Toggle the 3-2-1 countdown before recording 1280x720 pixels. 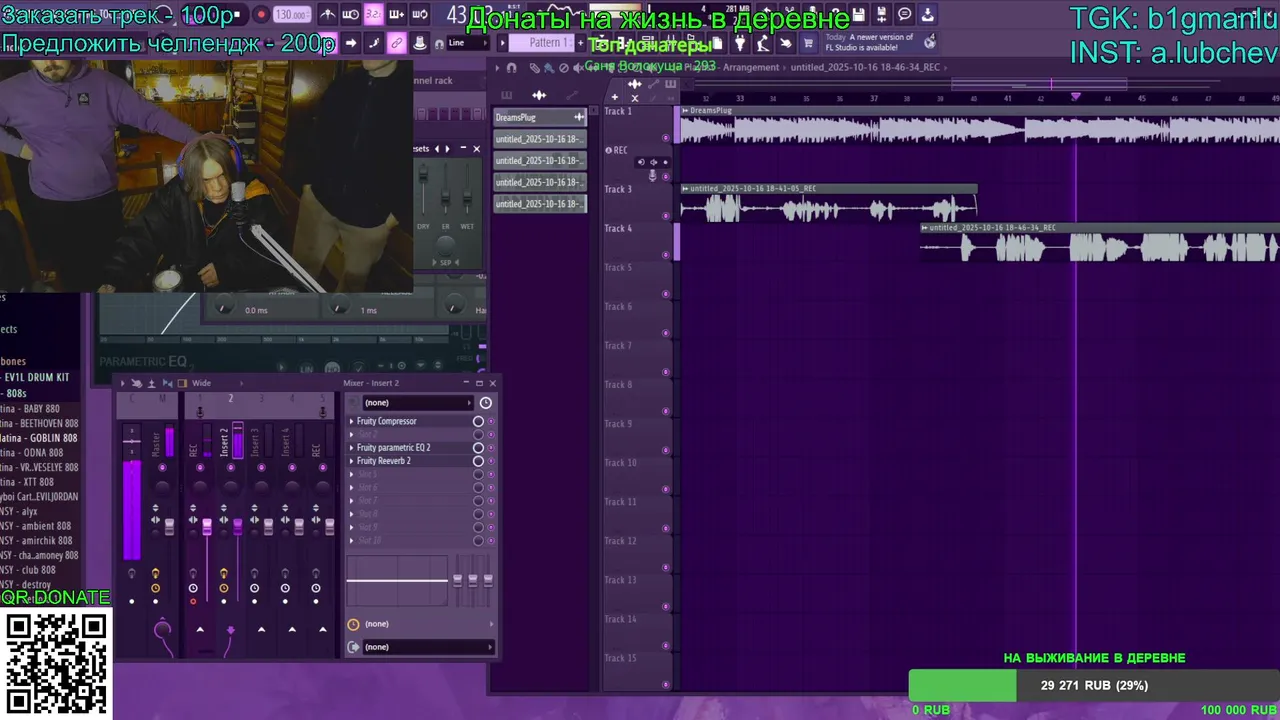[373, 14]
